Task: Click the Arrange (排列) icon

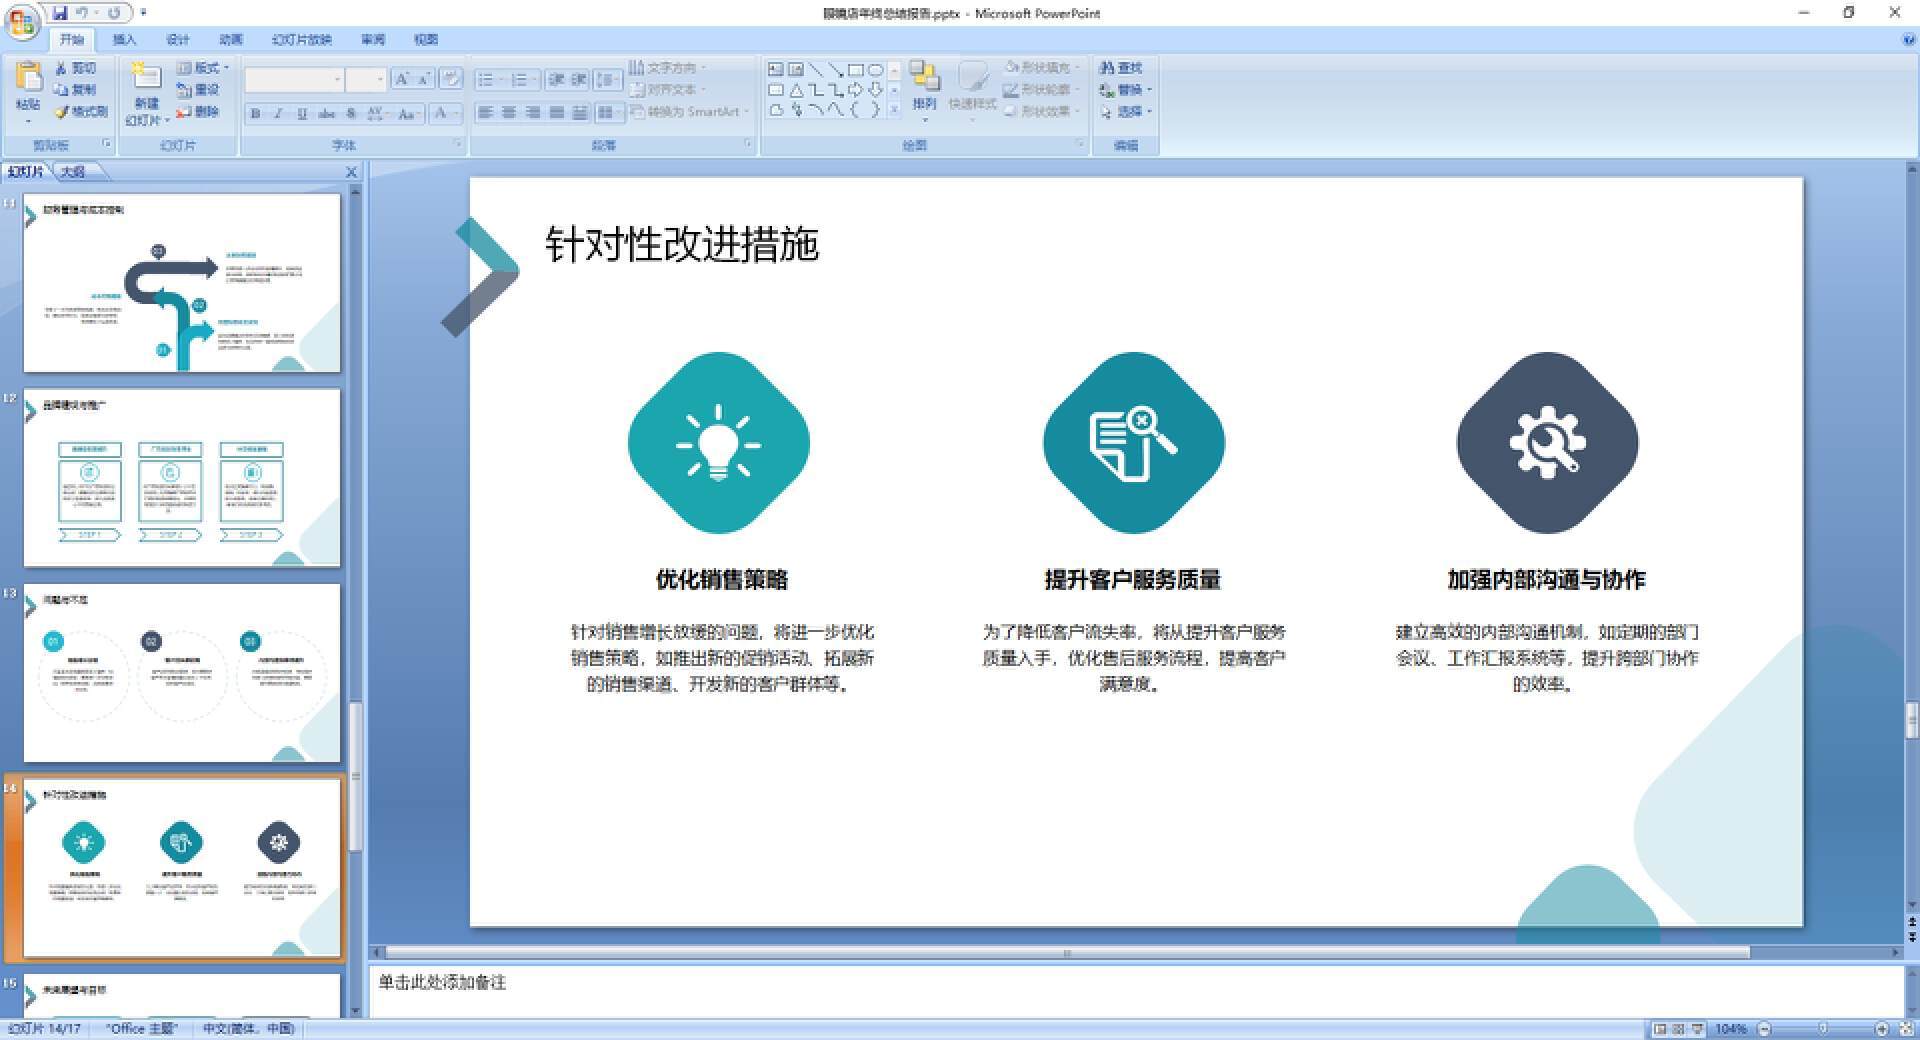Action: tap(925, 89)
